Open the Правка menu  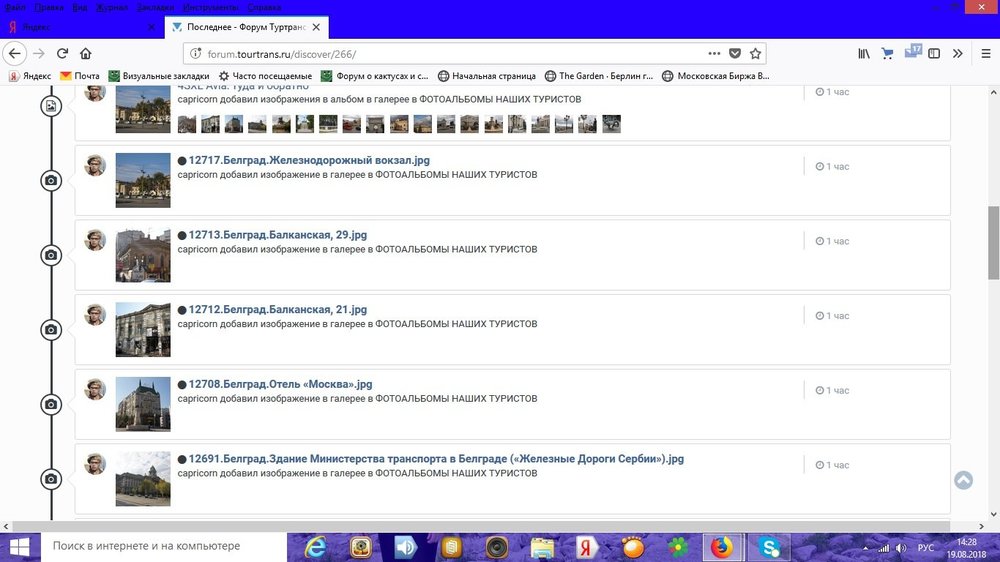[49, 7]
